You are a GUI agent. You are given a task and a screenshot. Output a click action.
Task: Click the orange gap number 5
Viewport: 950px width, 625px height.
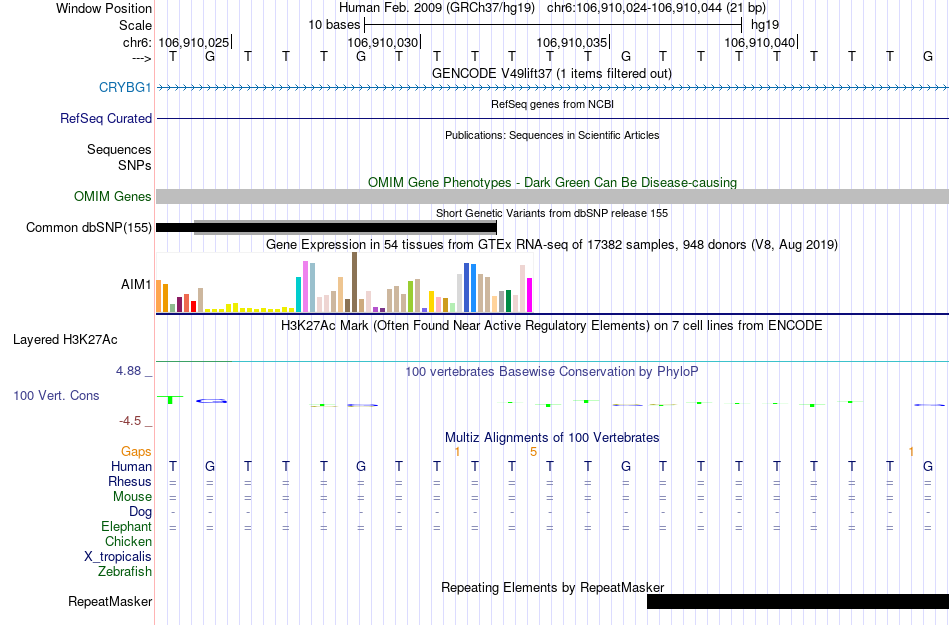pyautogui.click(x=533, y=452)
